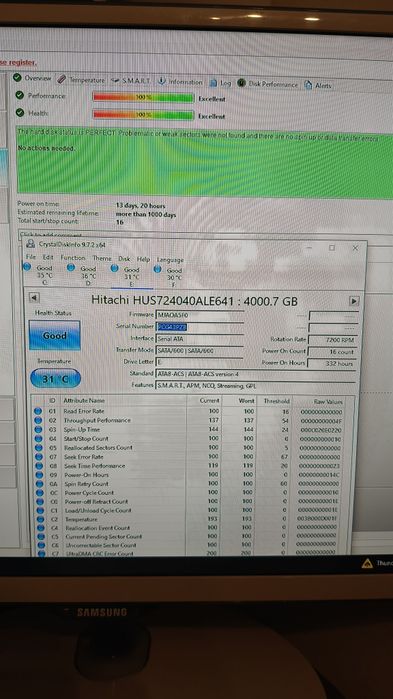The image size is (393, 699).
Task: Switch to the Temperature tab
Action: [x=81, y=80]
